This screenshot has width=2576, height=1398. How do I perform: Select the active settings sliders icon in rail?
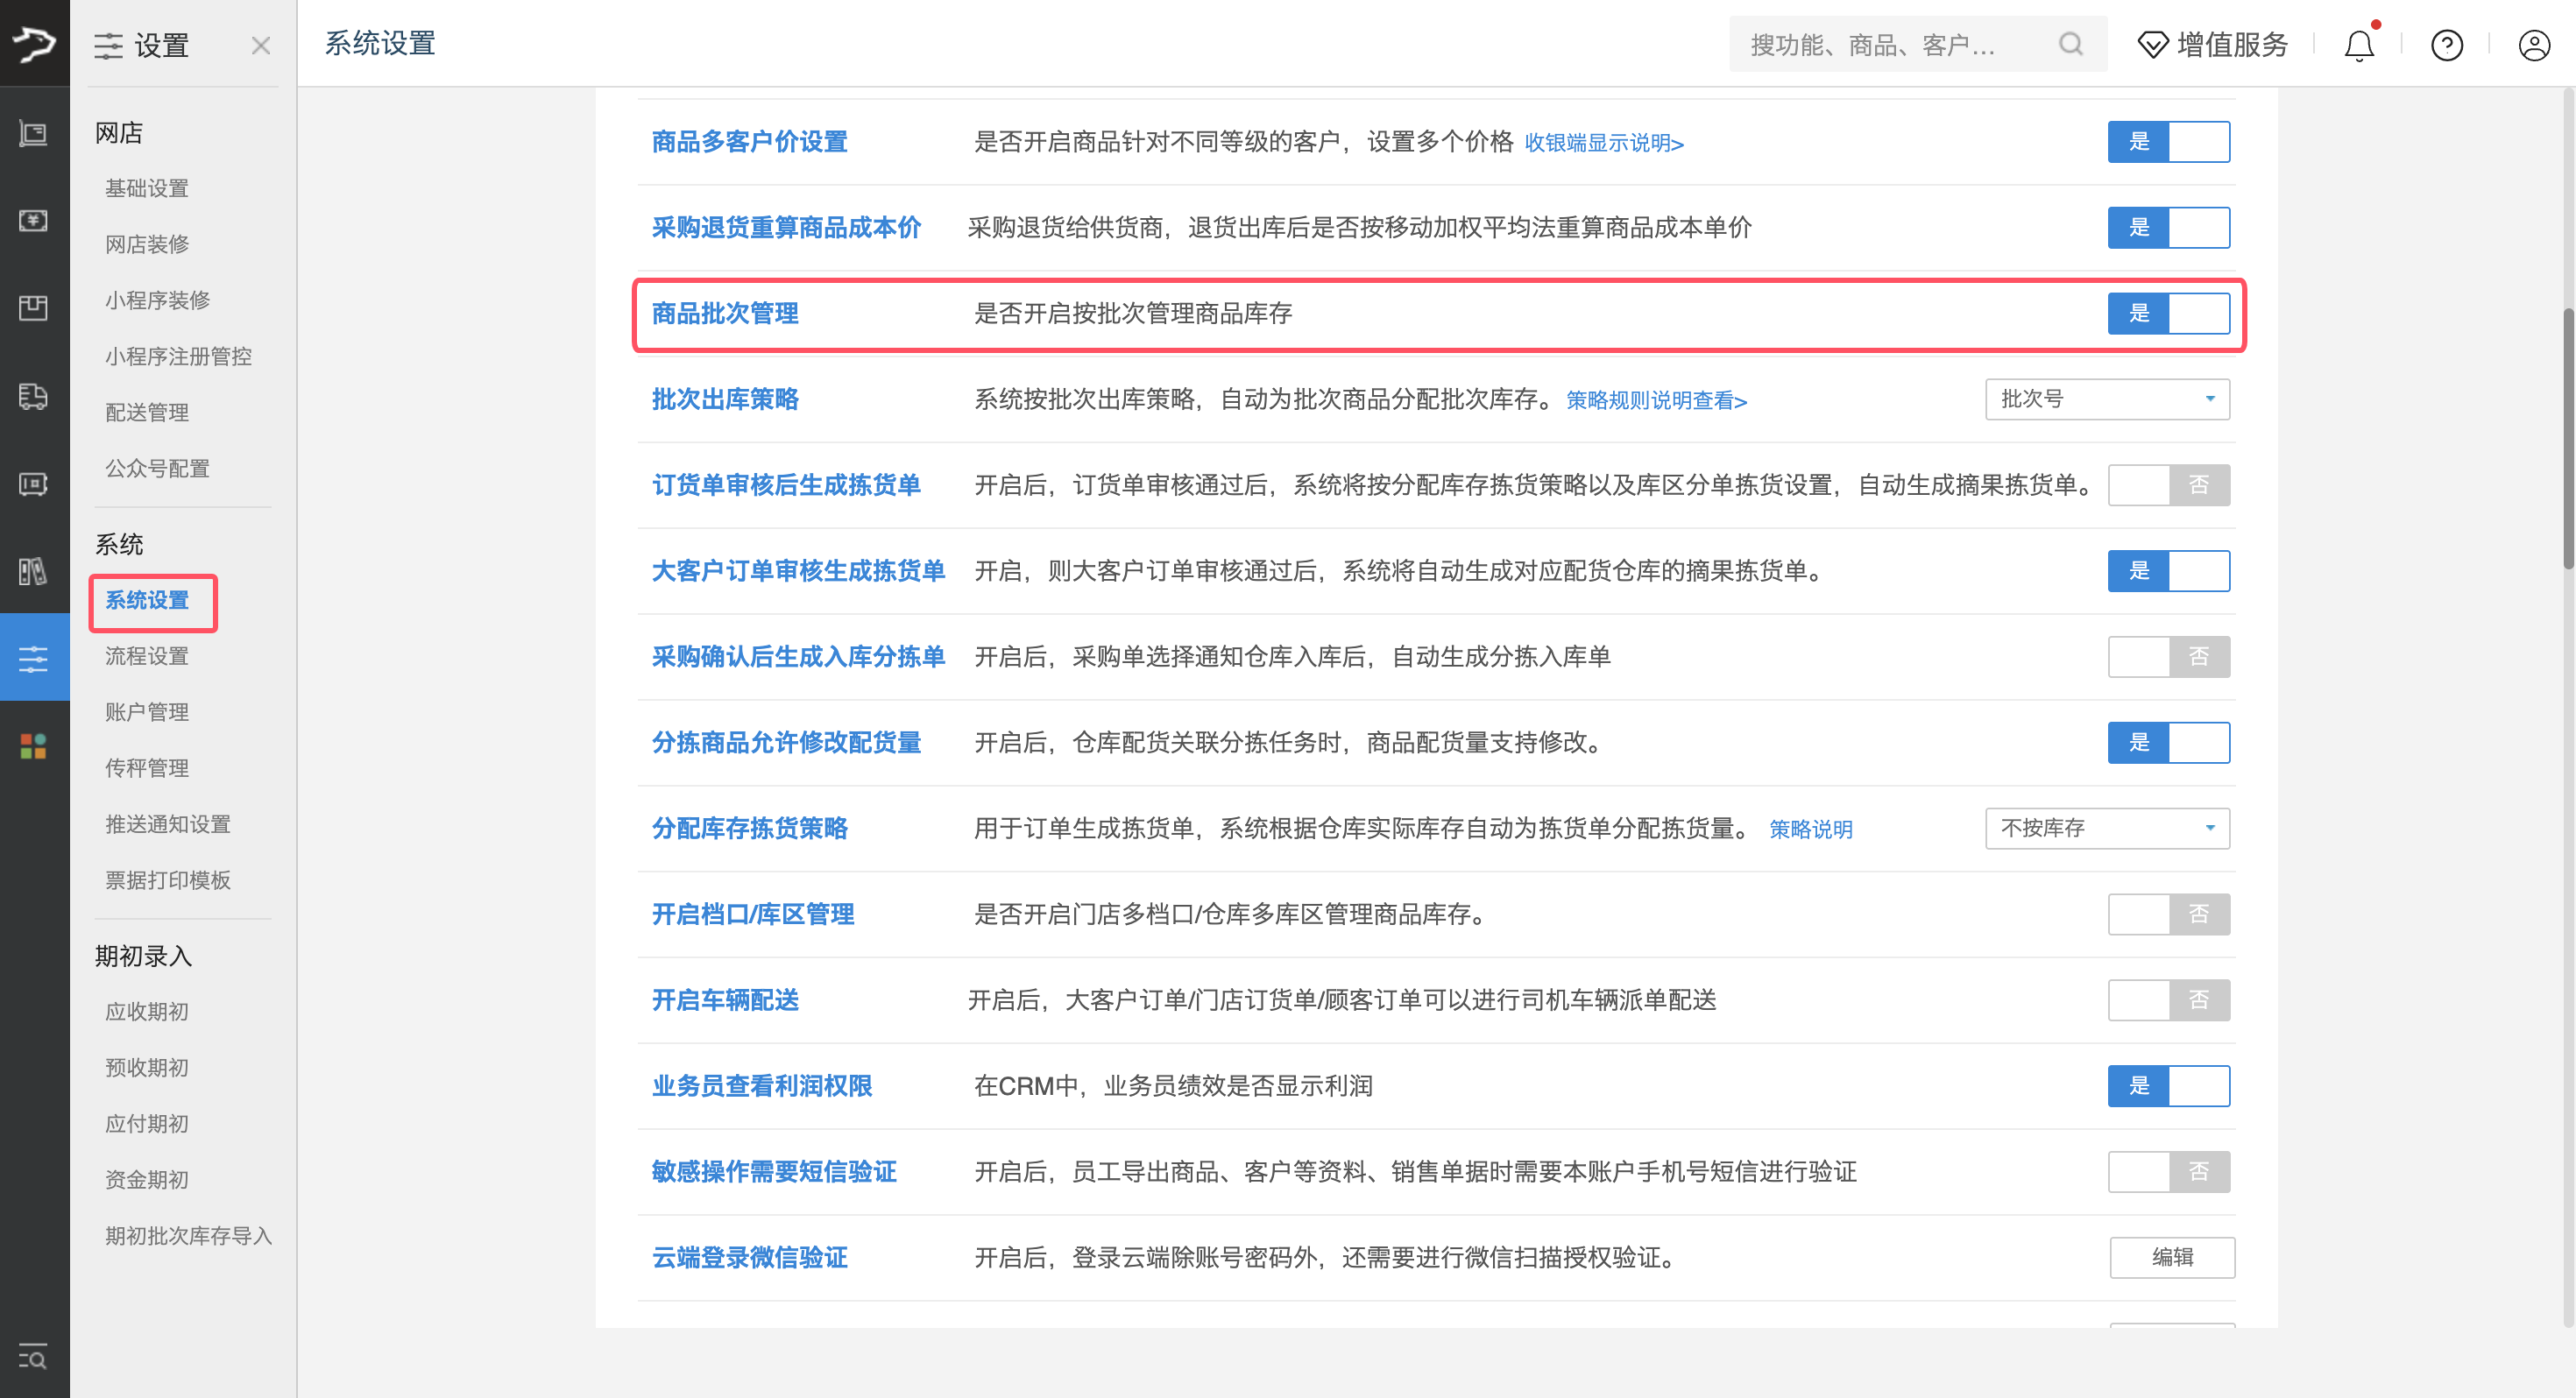click(x=34, y=658)
